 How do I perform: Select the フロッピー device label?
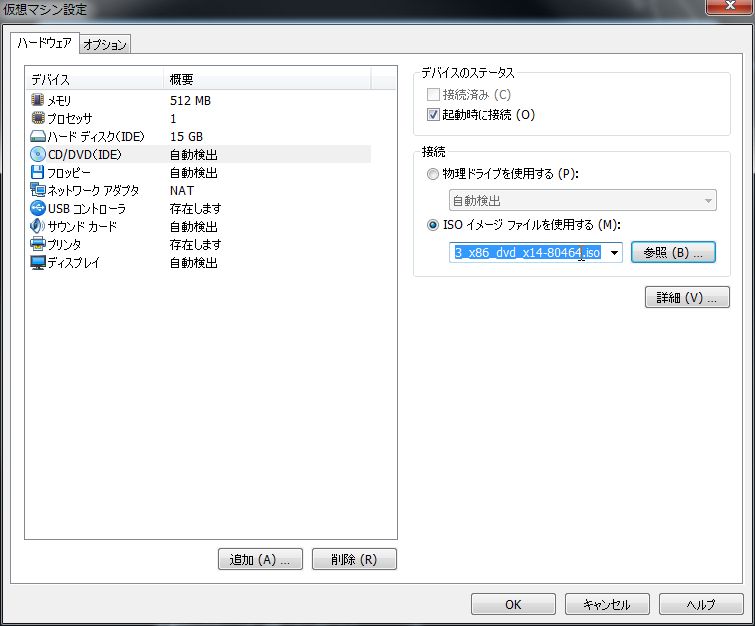[x=69, y=172]
